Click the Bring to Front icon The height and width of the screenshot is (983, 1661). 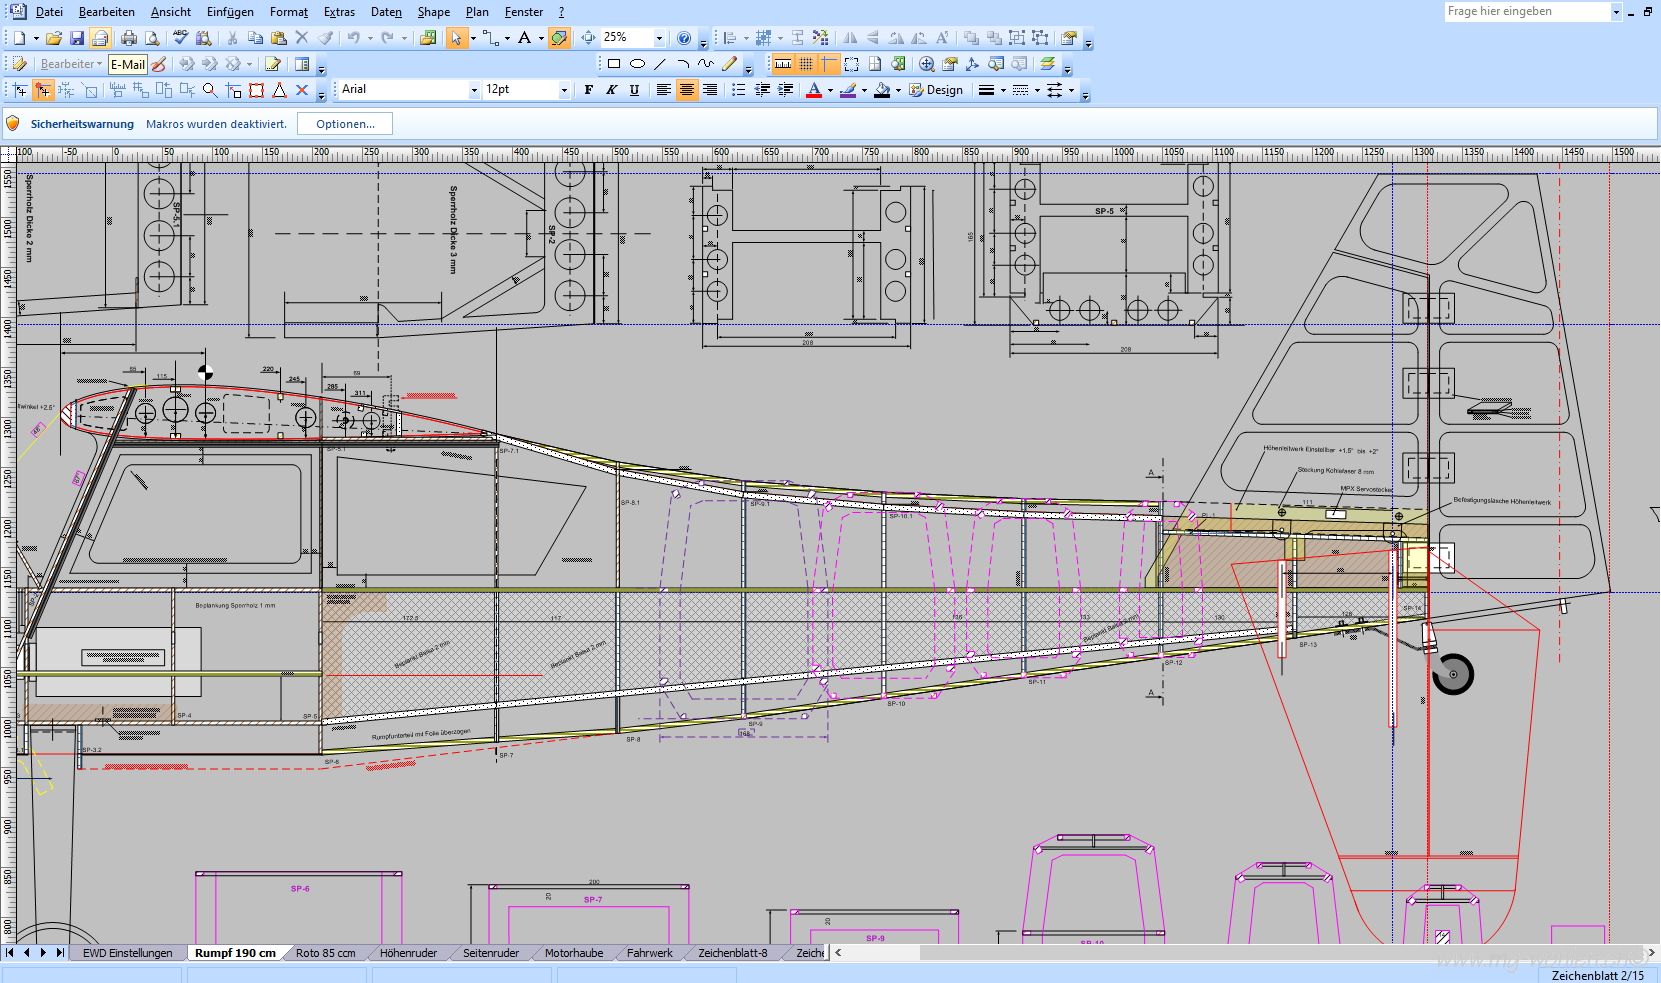(x=971, y=38)
